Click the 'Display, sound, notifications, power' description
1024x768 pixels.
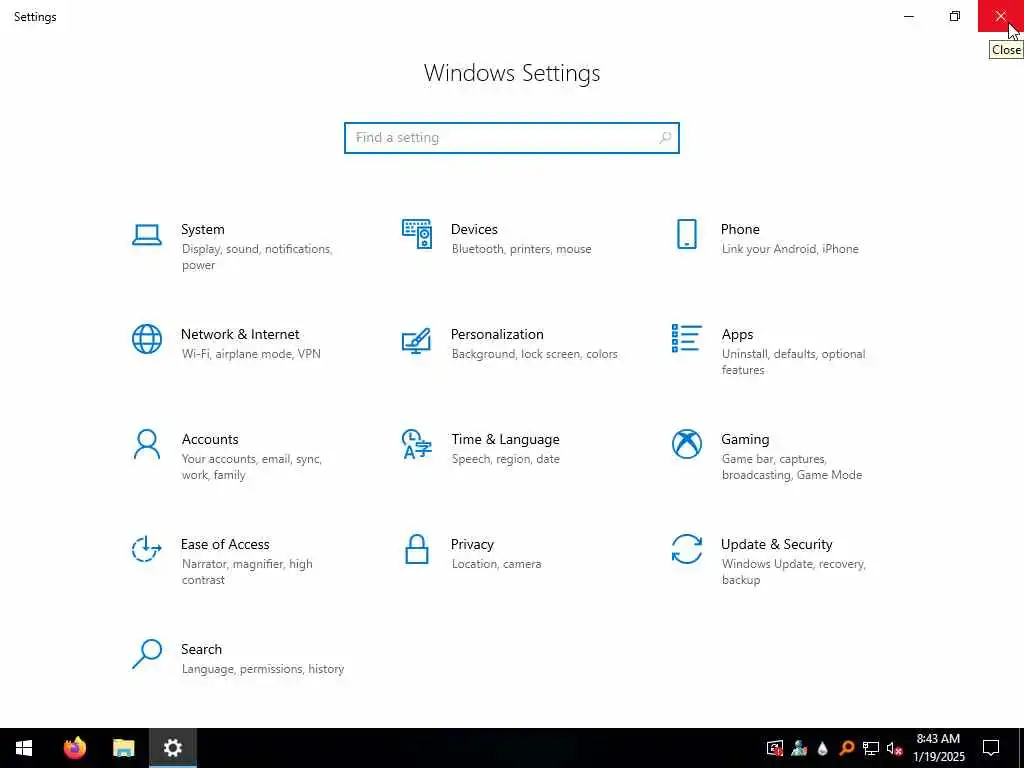click(x=257, y=257)
